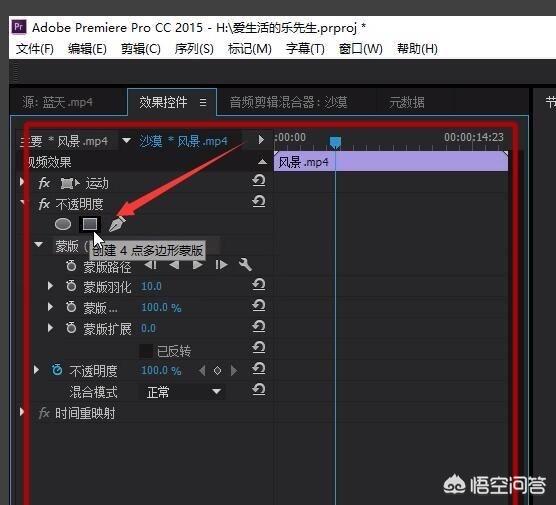This screenshot has width=556, height=505.
Task: Click the 蒙版扩展 value 0.0
Action: click(148, 328)
